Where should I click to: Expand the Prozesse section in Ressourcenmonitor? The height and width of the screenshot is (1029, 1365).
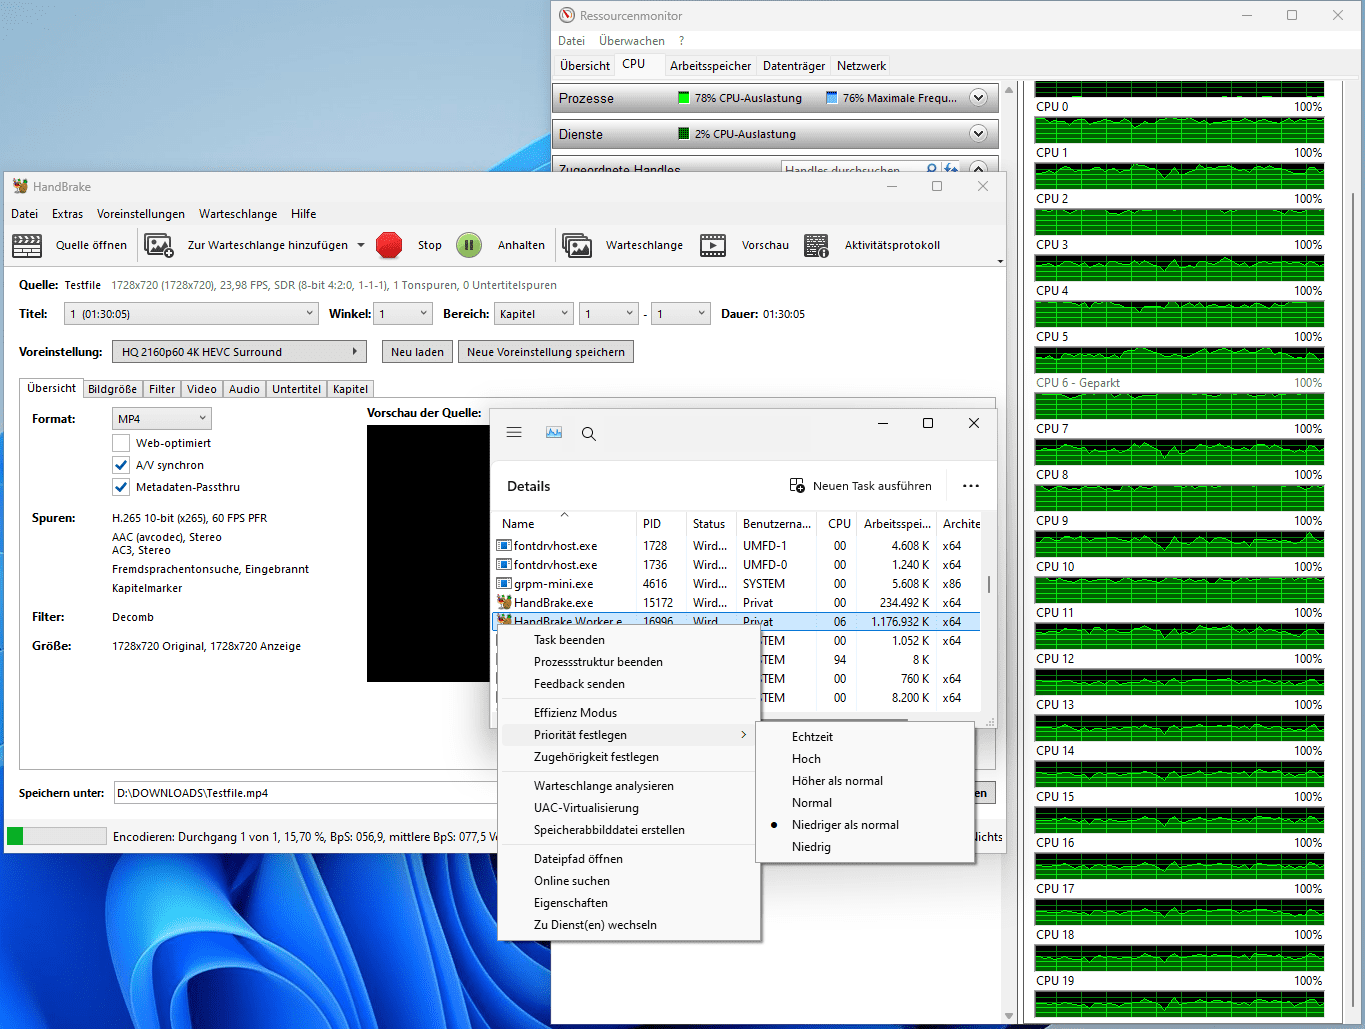click(x=978, y=98)
